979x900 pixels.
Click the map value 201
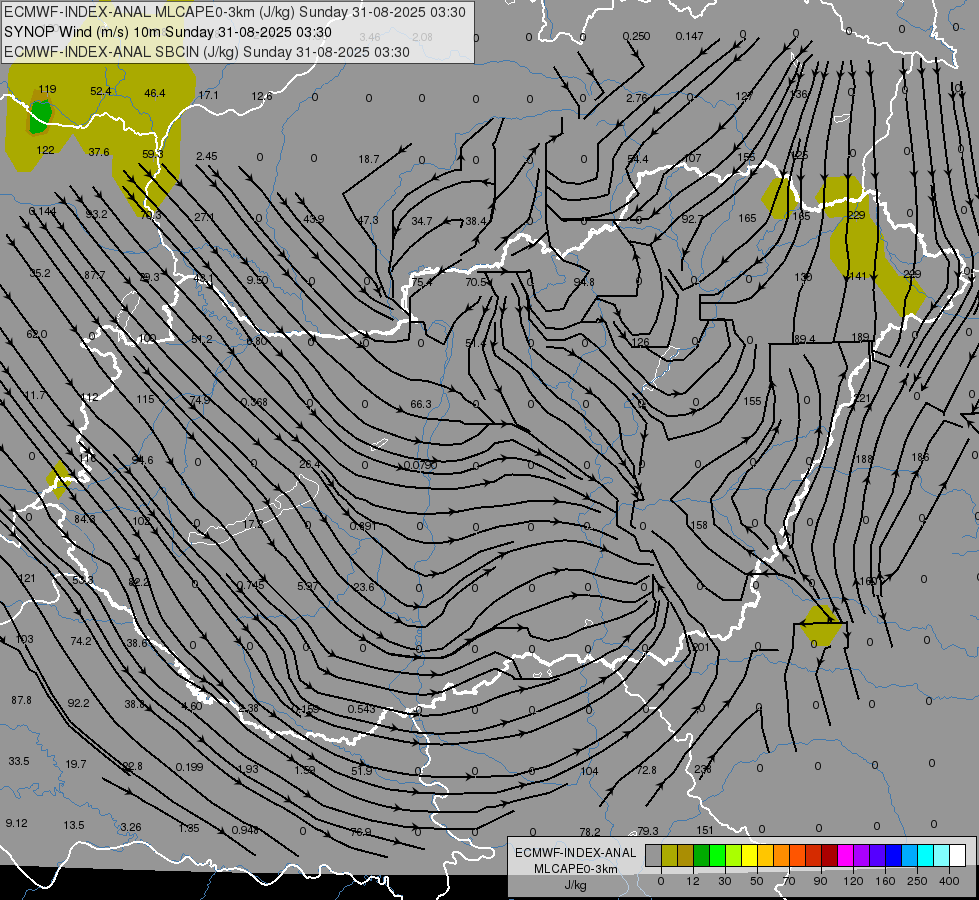pyautogui.click(x=701, y=646)
